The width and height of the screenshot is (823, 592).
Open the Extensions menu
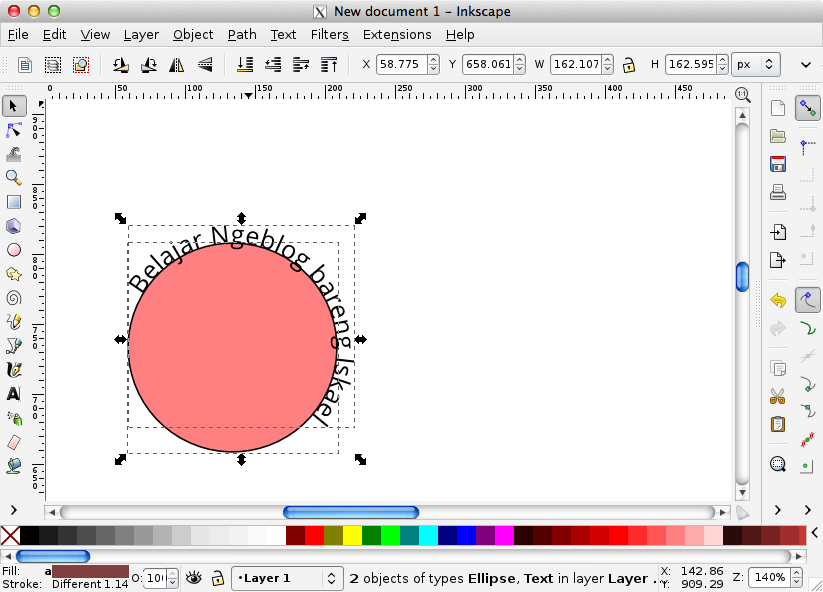[x=397, y=35]
